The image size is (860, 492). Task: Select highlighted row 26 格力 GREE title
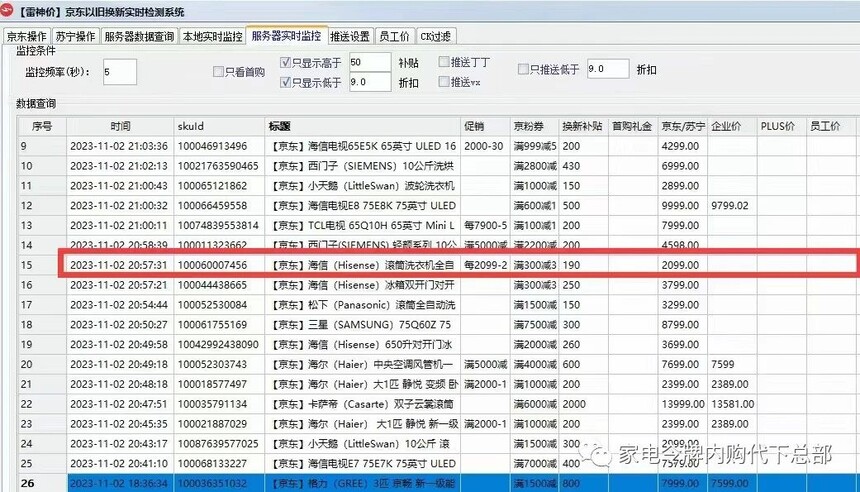click(363, 483)
